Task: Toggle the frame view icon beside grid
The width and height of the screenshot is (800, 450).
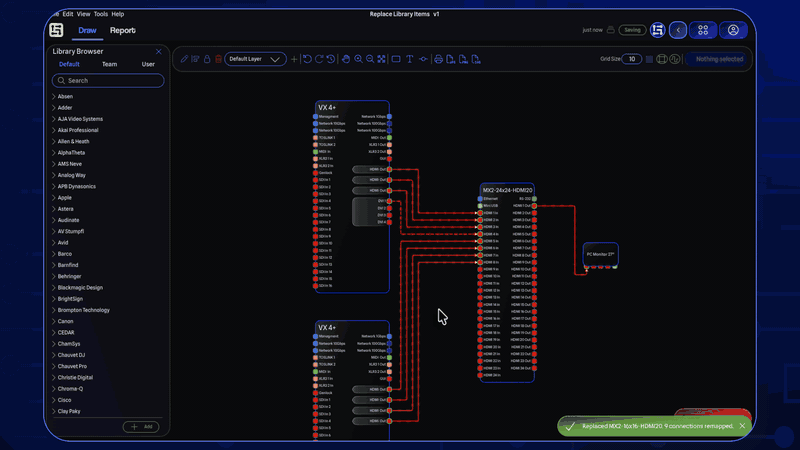Action: (x=662, y=59)
